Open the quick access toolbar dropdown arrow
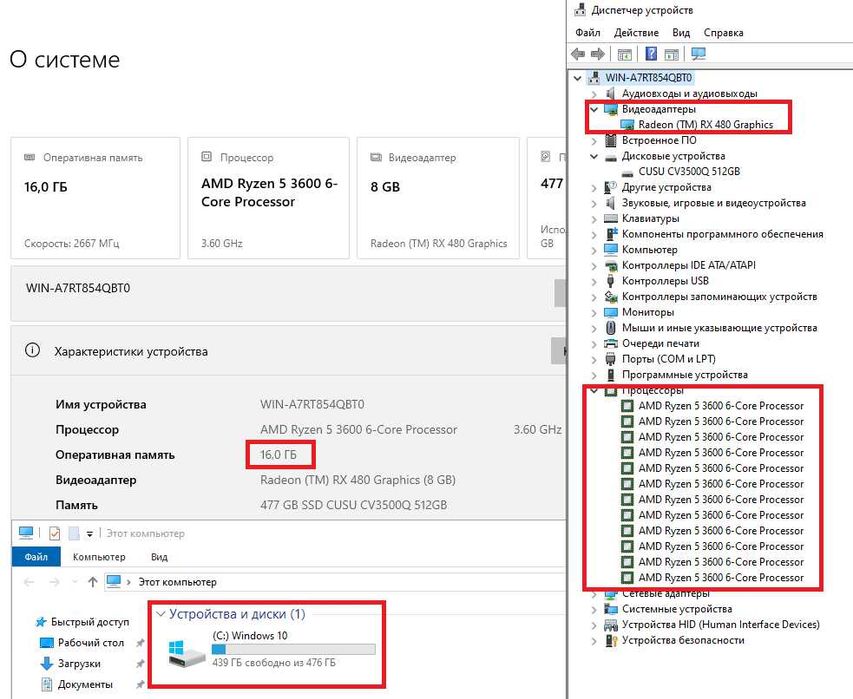Screen dimensions: 853x699 pyautogui.click(x=90, y=534)
